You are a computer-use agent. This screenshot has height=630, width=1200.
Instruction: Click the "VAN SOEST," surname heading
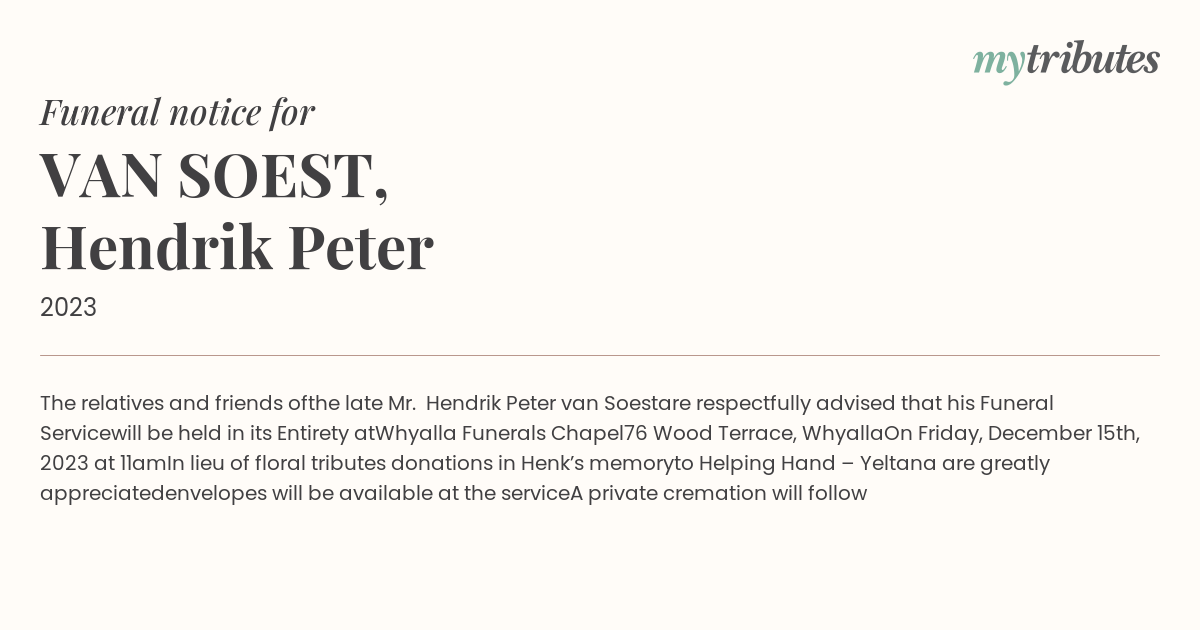pos(214,175)
